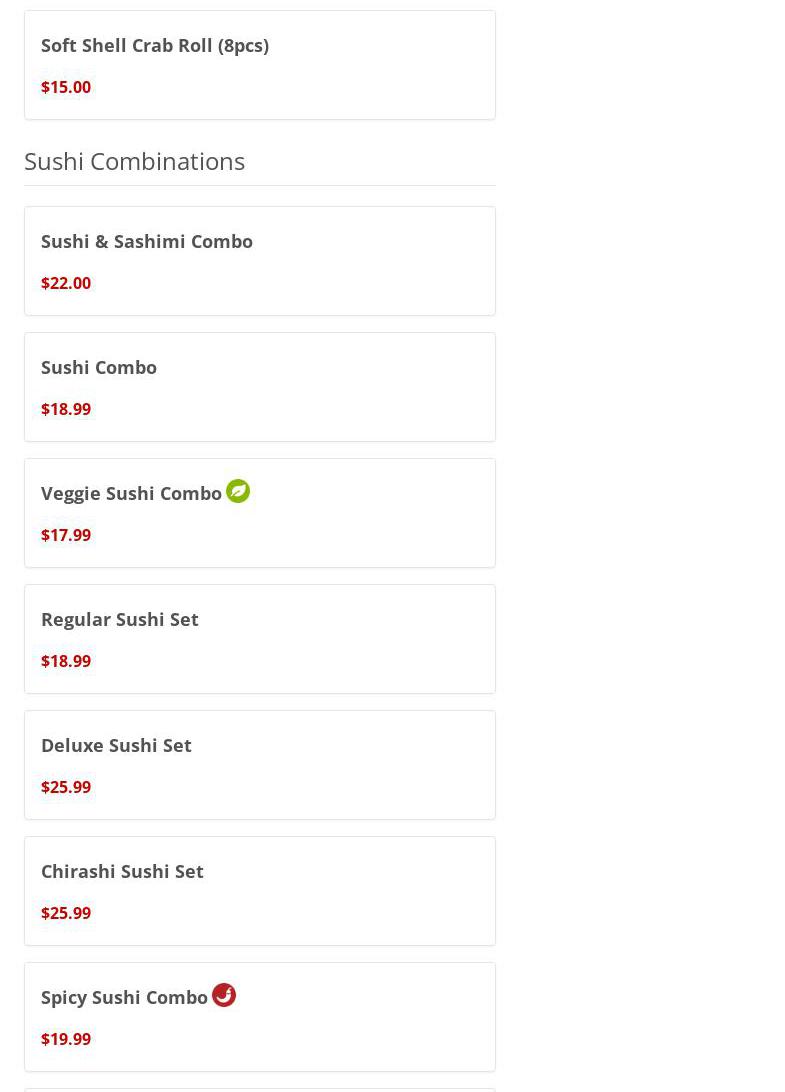This screenshot has height=1092, width=785.
Task: Click the Sushi Combo $18.99 price
Action: coord(66,409)
